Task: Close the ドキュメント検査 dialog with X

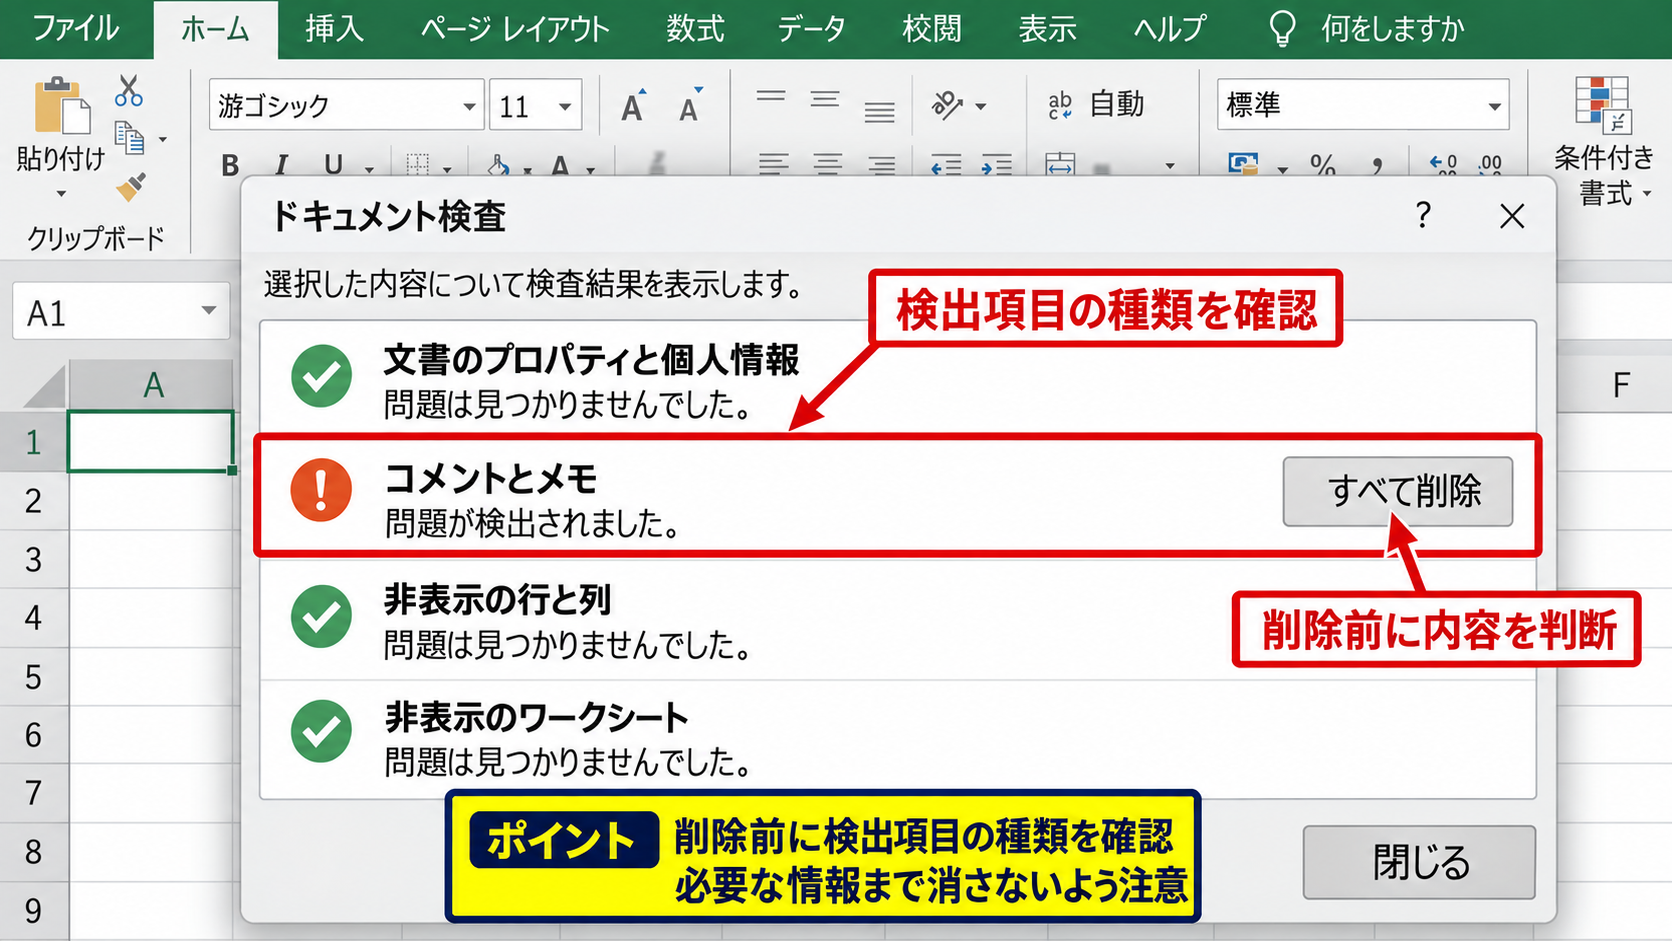Action: coord(1512,215)
